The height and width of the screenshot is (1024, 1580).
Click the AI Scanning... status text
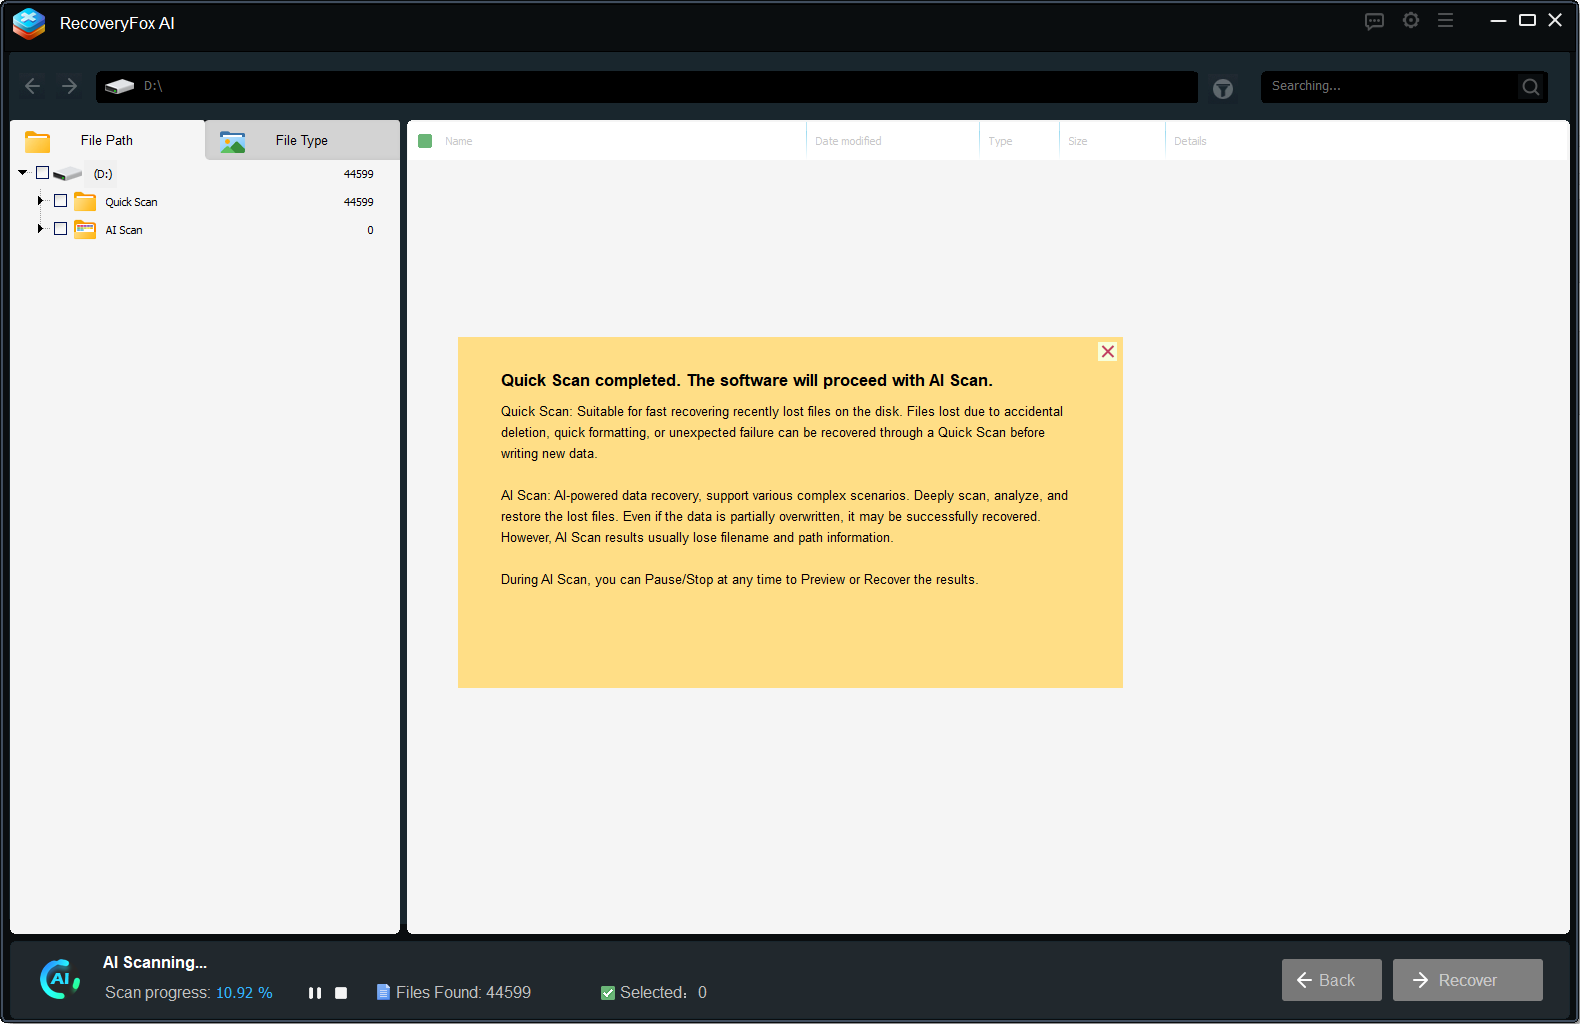pyautogui.click(x=155, y=963)
